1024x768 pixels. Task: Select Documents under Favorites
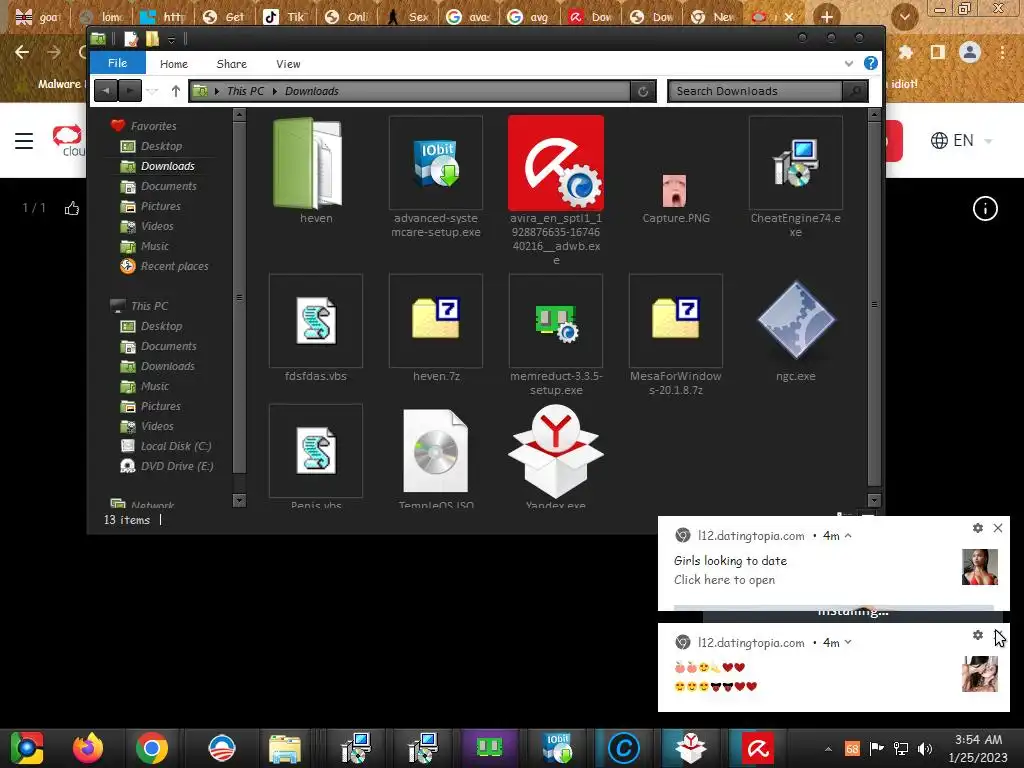pos(168,186)
